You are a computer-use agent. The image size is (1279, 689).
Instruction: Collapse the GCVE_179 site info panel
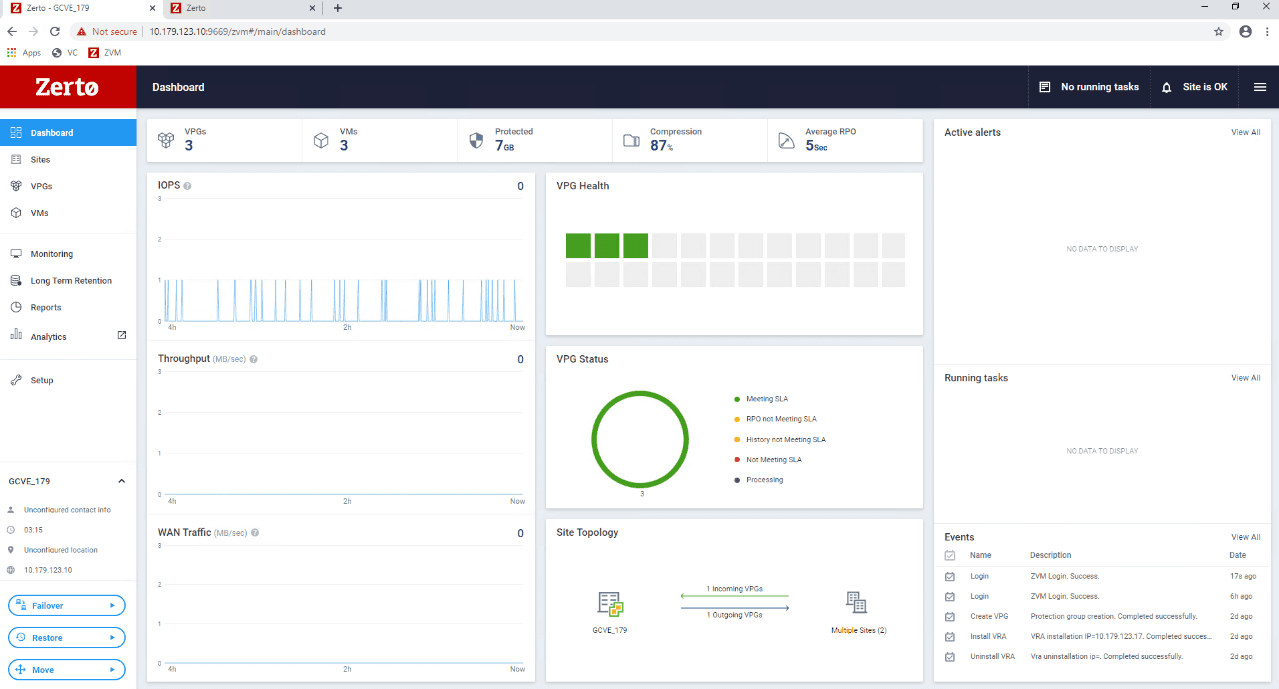pyautogui.click(x=122, y=481)
